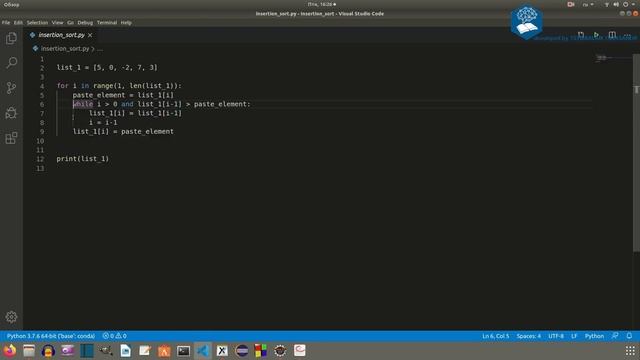Open the Explorer view in the activity bar
This screenshot has width=640, height=360.
point(11,38)
